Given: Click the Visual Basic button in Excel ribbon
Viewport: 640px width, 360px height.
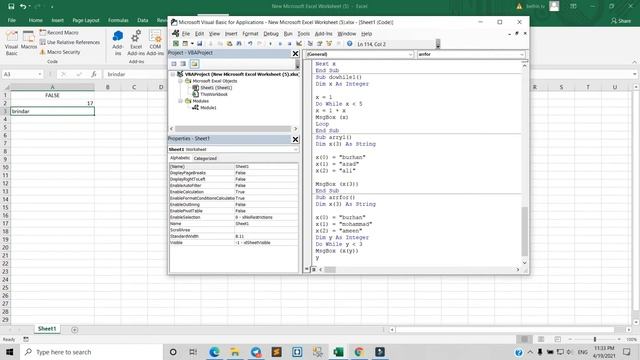Looking at the screenshot, I should click(x=11, y=43).
